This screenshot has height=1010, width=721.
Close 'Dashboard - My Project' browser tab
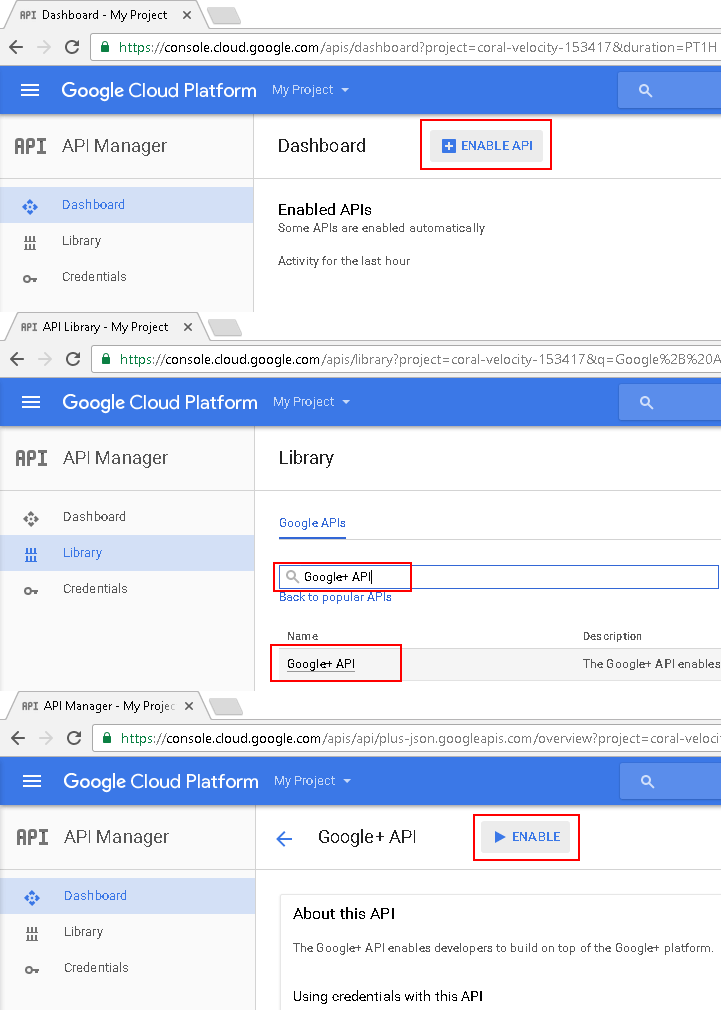click(187, 15)
